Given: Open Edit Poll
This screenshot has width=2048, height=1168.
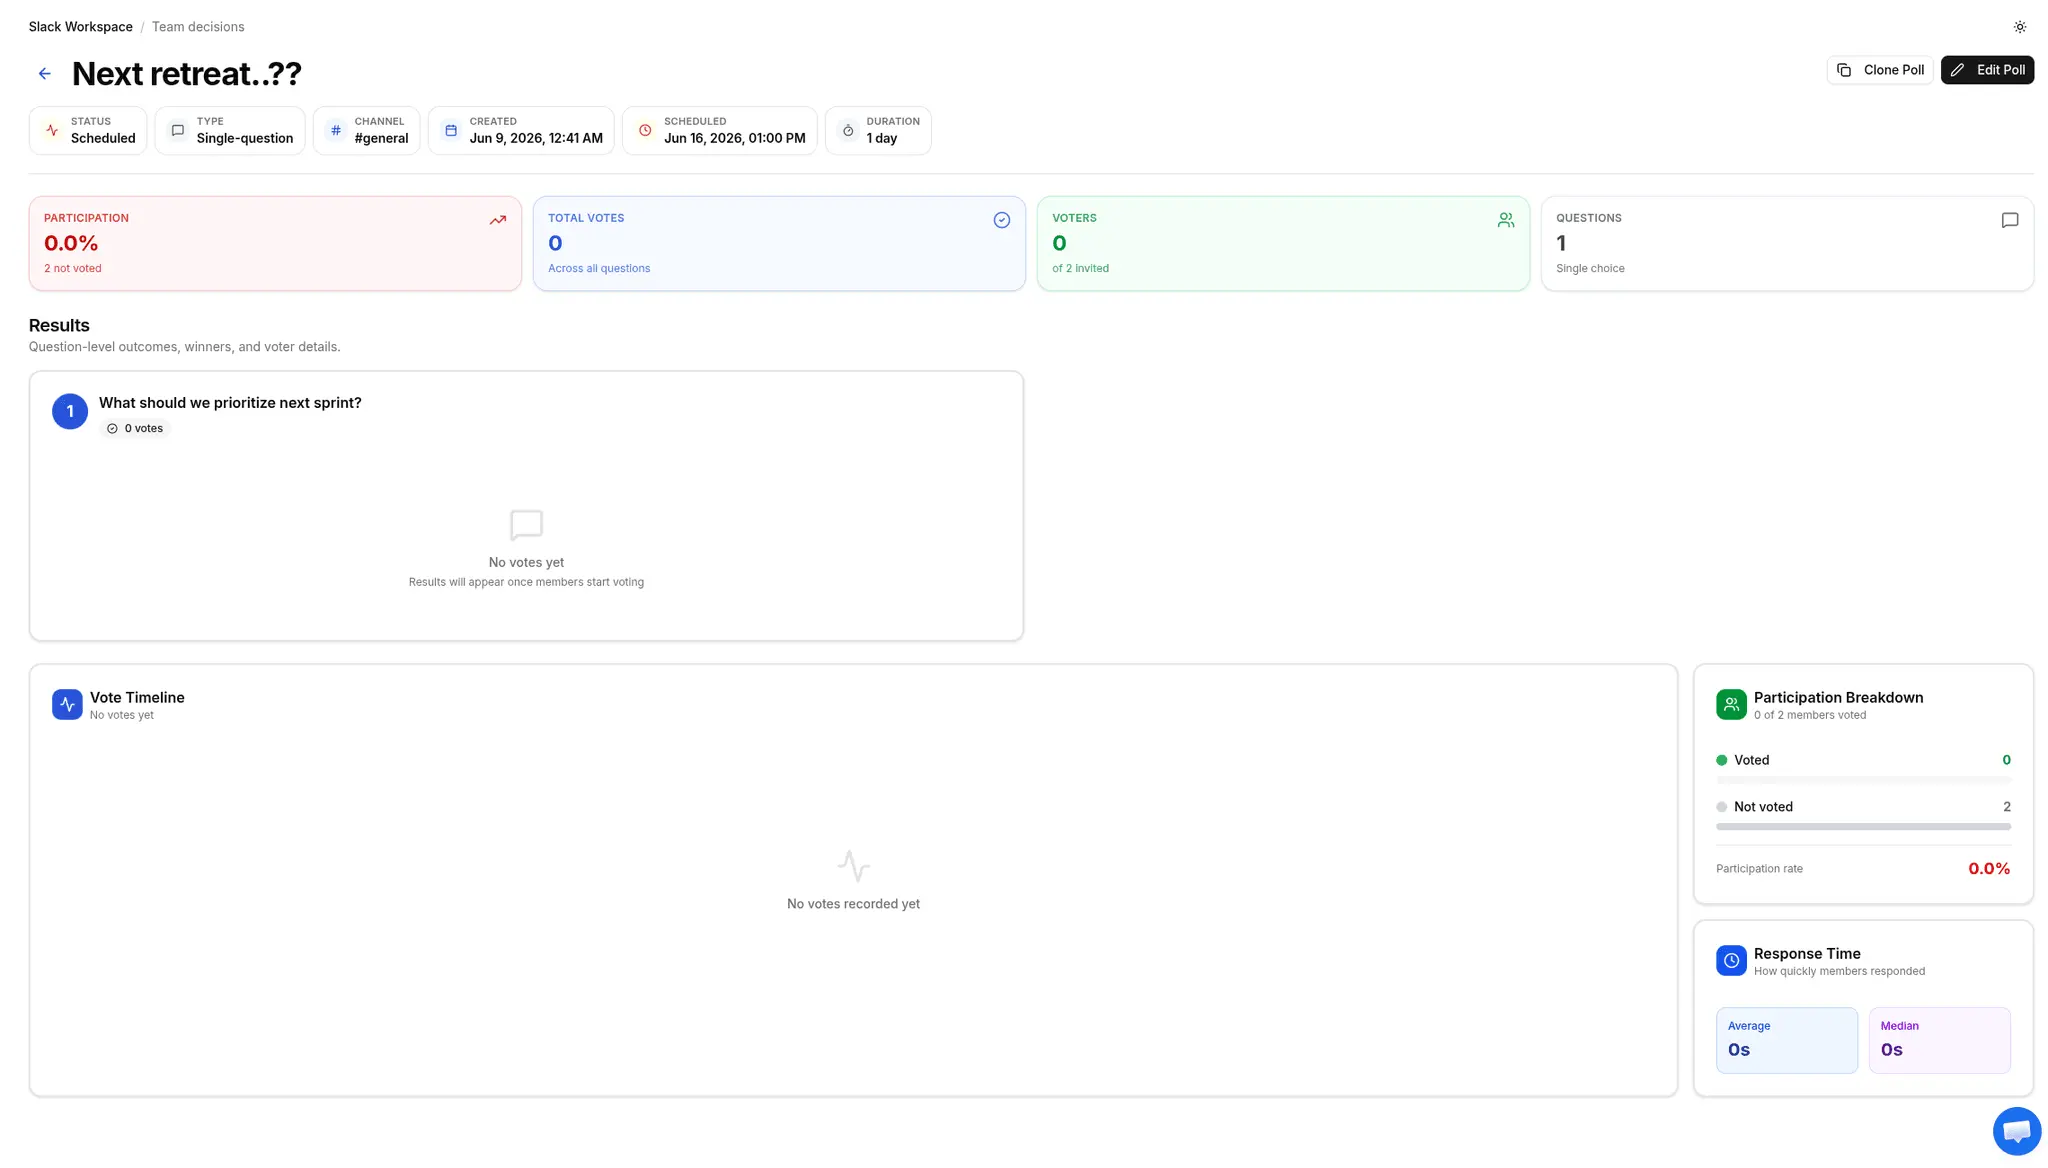Looking at the screenshot, I should click(1987, 70).
